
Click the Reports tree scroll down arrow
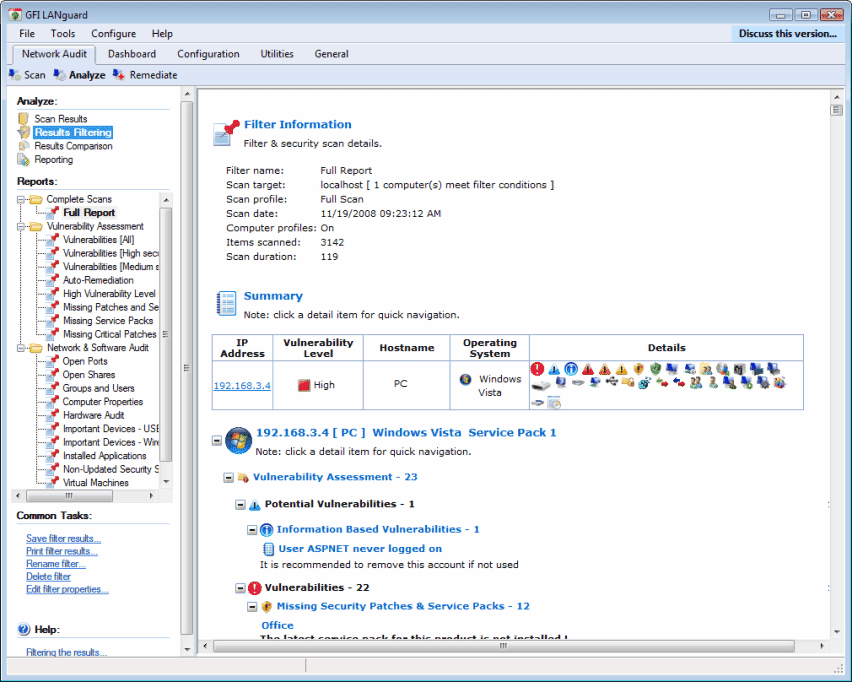pyautogui.click(x=166, y=483)
